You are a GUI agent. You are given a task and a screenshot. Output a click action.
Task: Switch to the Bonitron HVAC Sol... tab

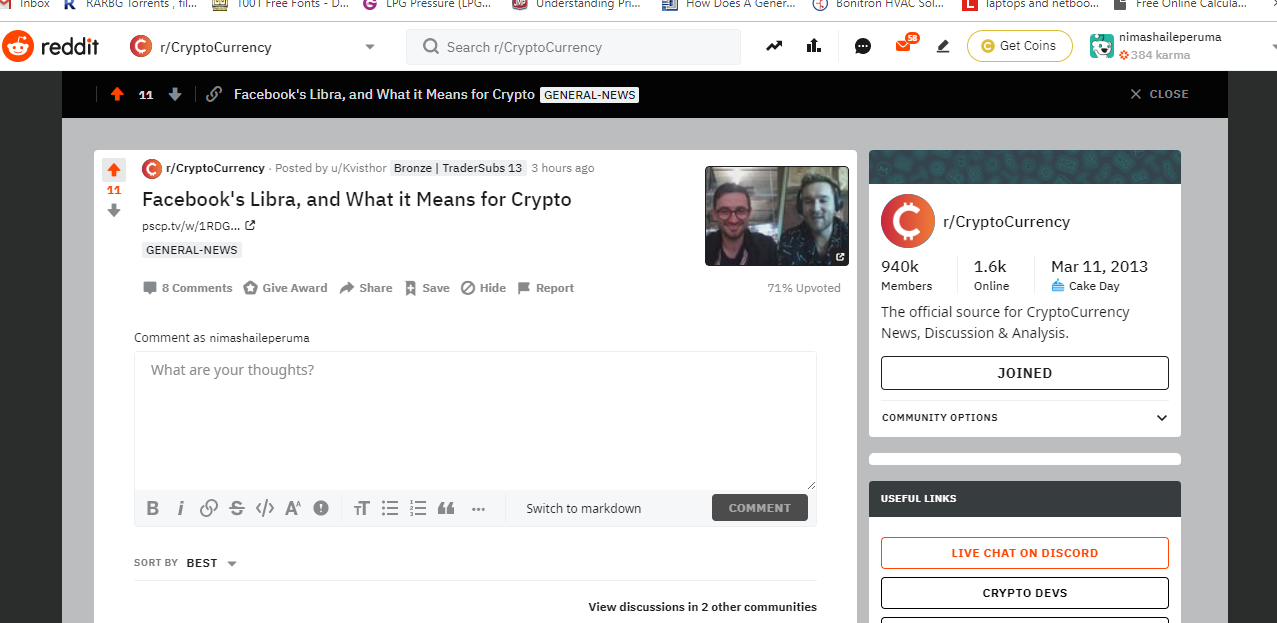(877, 5)
